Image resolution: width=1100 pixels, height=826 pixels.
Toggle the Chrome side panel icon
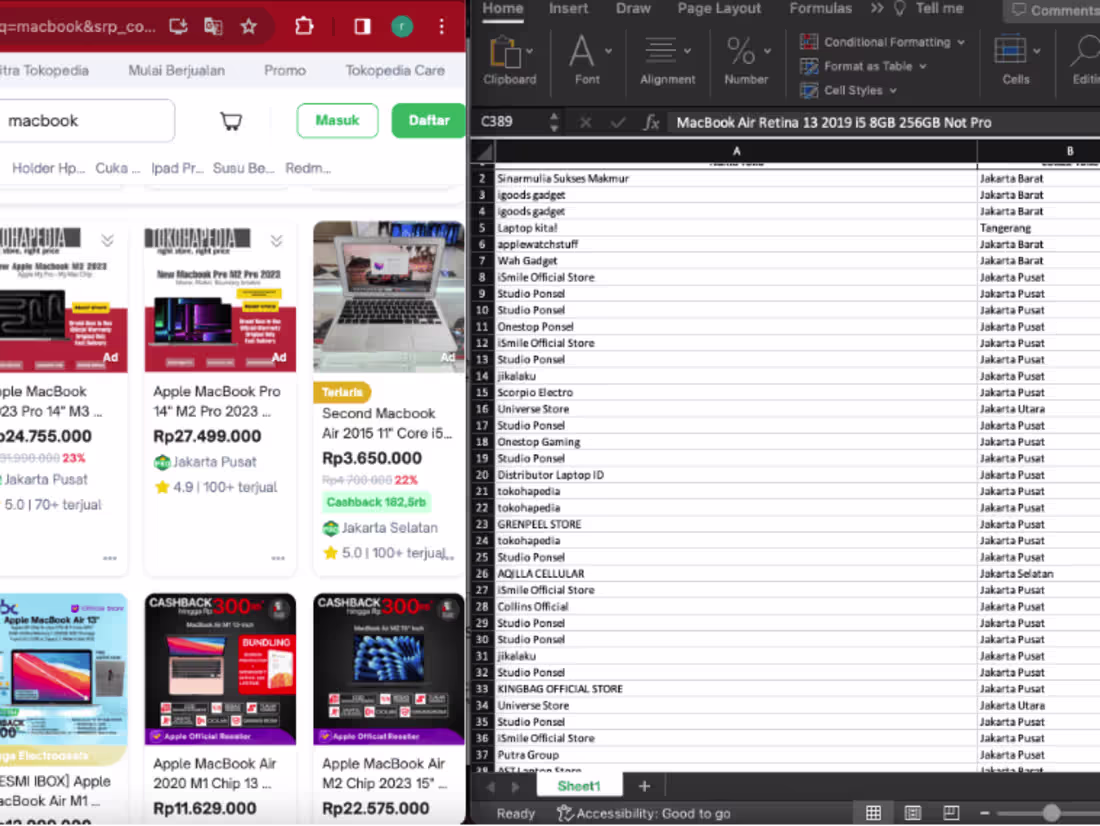[362, 27]
